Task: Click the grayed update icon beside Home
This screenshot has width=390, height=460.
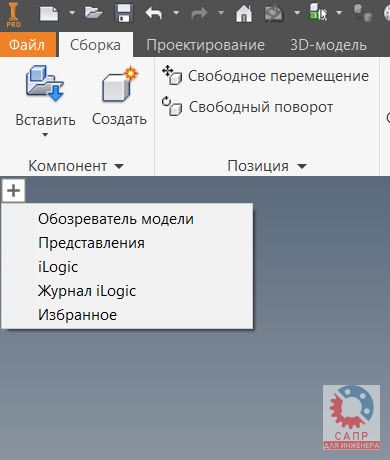Action: click(x=274, y=14)
